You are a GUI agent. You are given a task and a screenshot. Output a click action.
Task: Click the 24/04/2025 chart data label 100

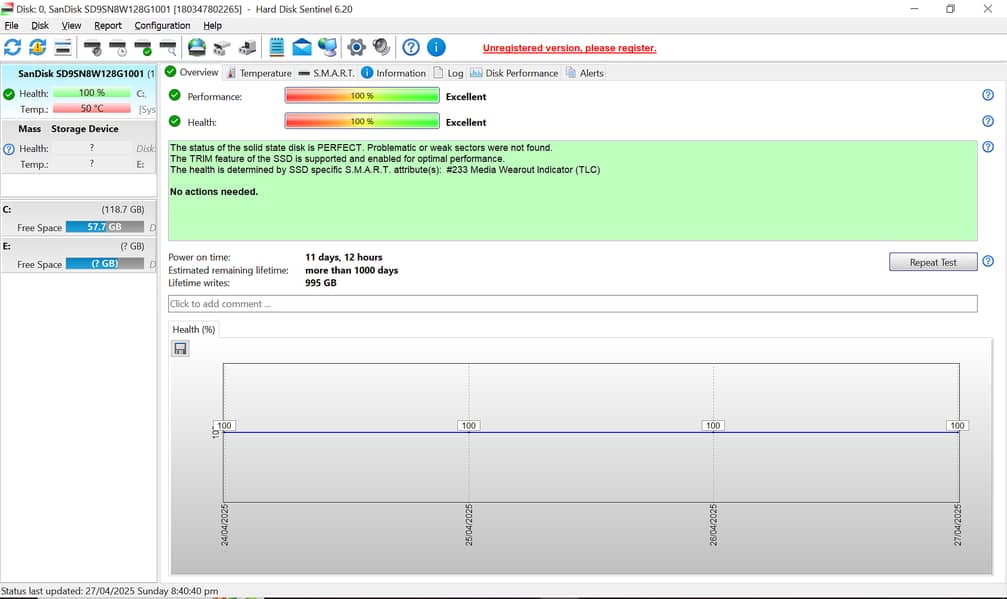pos(224,426)
